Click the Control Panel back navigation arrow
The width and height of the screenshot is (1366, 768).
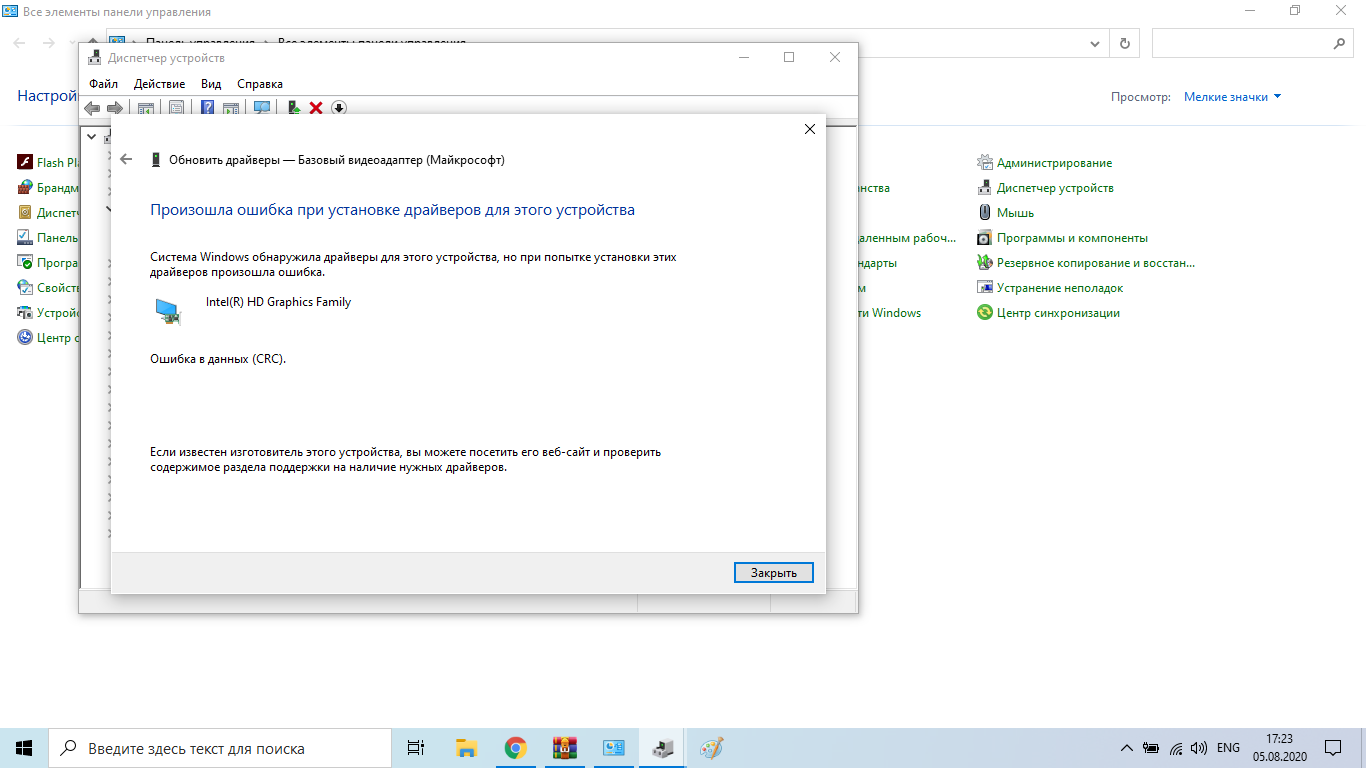click(x=20, y=44)
